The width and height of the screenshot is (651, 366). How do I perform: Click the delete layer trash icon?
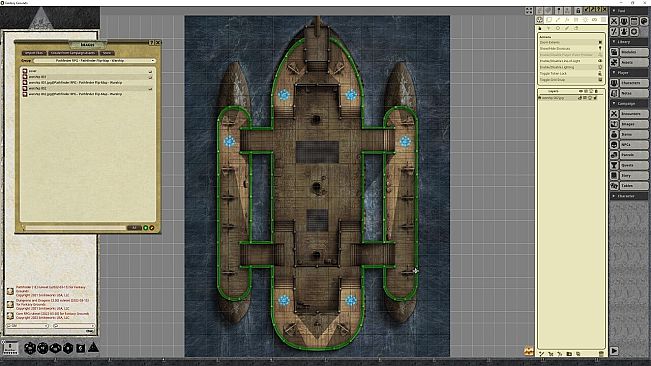click(x=601, y=354)
